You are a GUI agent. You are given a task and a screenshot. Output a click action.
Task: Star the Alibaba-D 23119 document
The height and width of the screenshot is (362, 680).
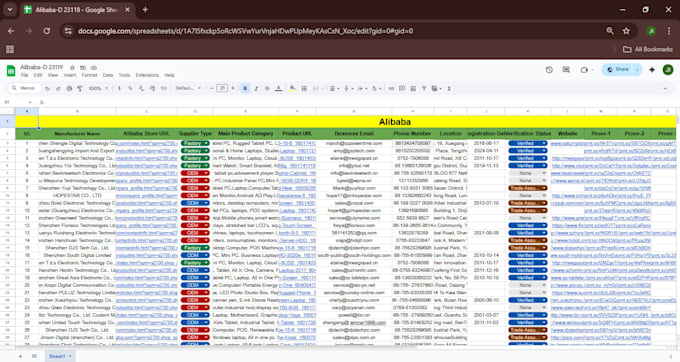(72, 68)
